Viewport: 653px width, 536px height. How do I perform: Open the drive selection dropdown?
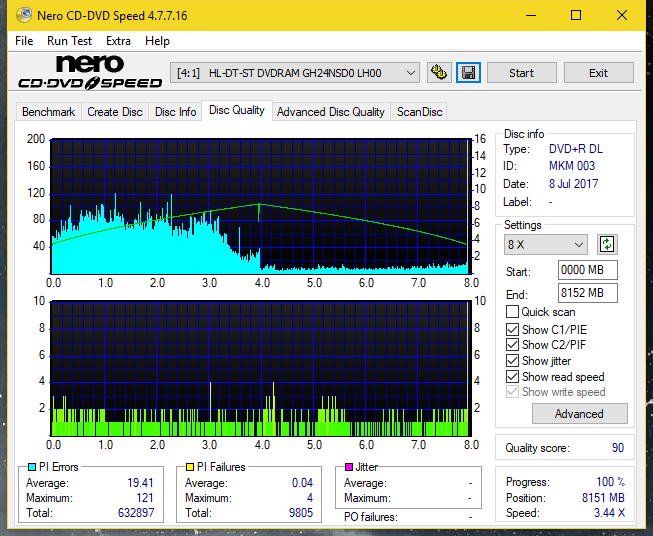click(x=295, y=73)
